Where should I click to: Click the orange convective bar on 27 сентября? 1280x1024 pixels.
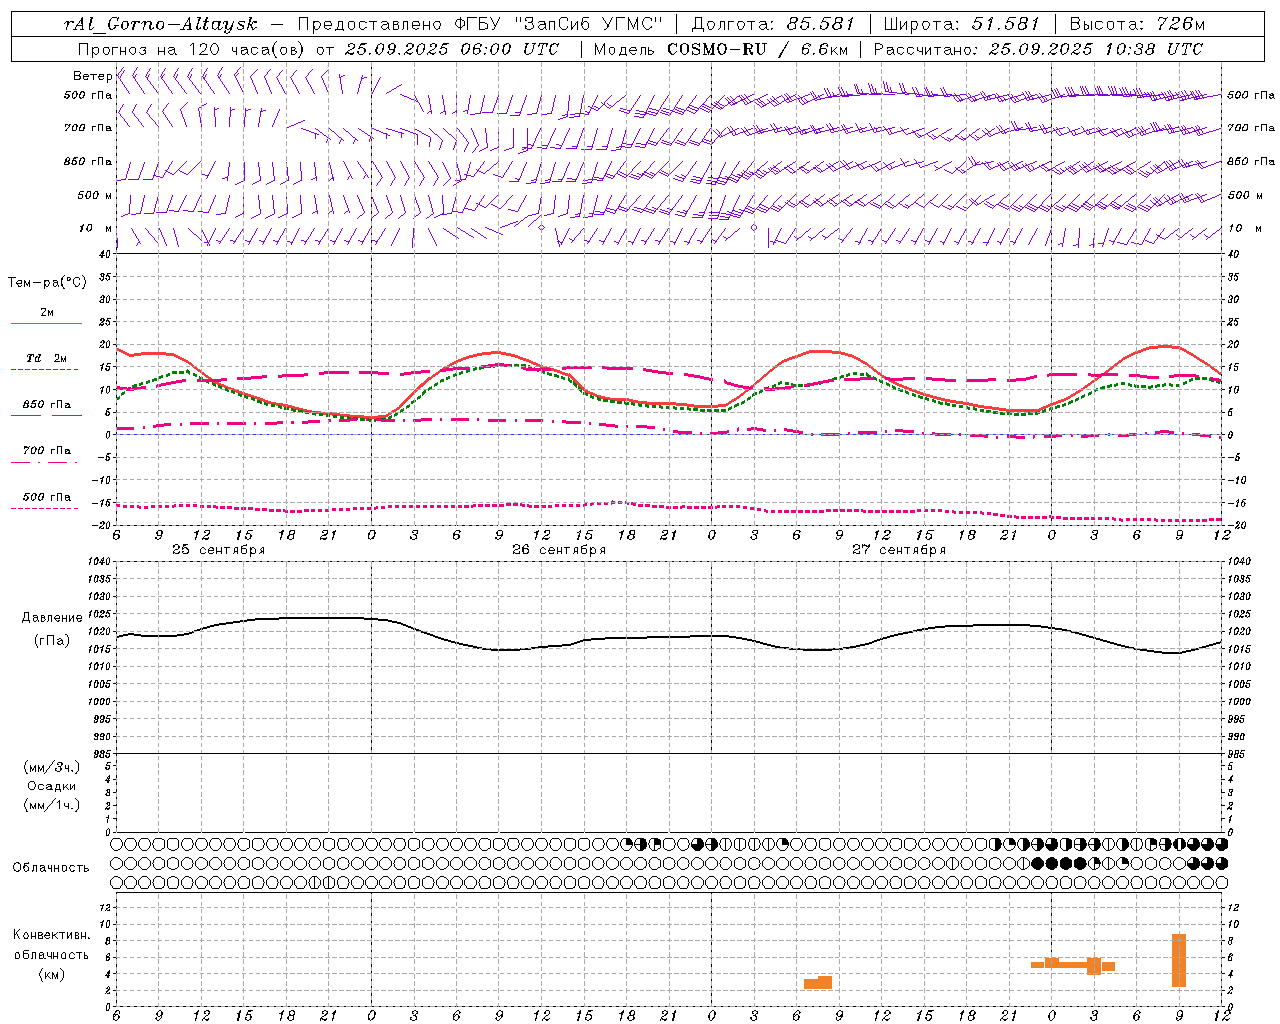pyautogui.click(x=818, y=983)
